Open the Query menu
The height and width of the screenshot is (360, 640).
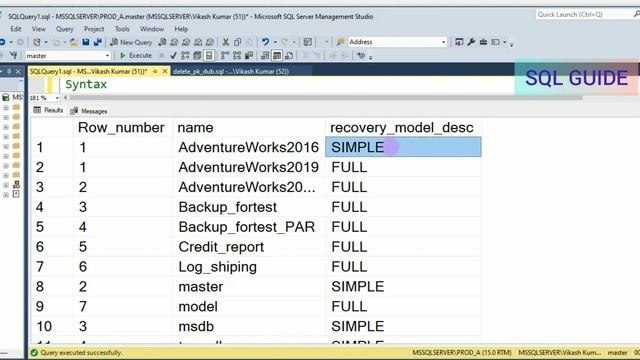point(64,29)
